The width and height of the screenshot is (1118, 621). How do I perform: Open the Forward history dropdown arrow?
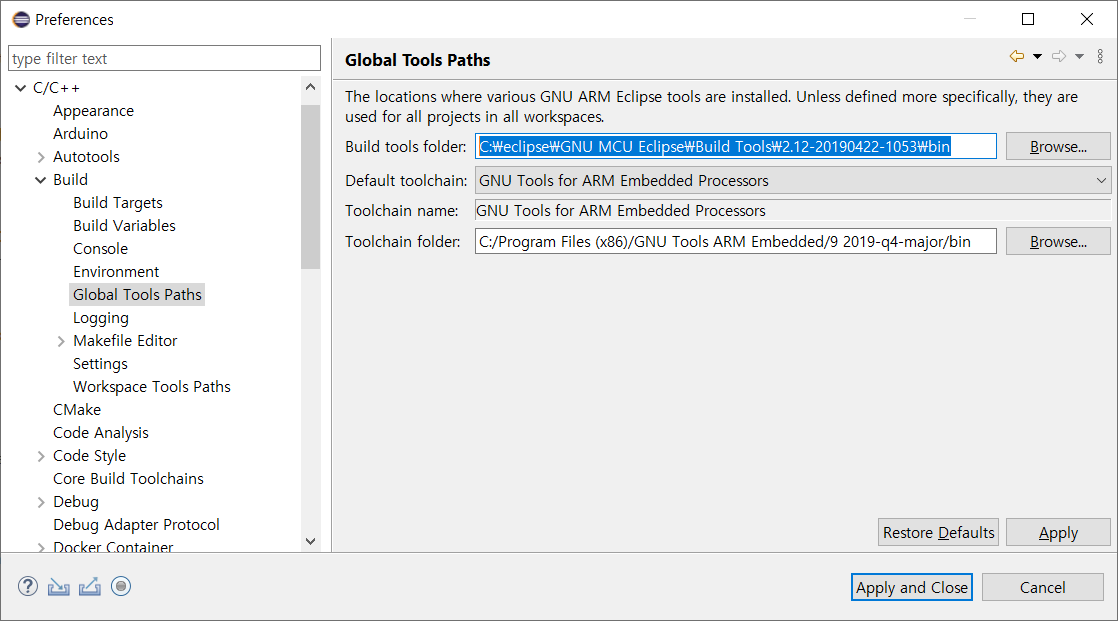pos(1079,56)
